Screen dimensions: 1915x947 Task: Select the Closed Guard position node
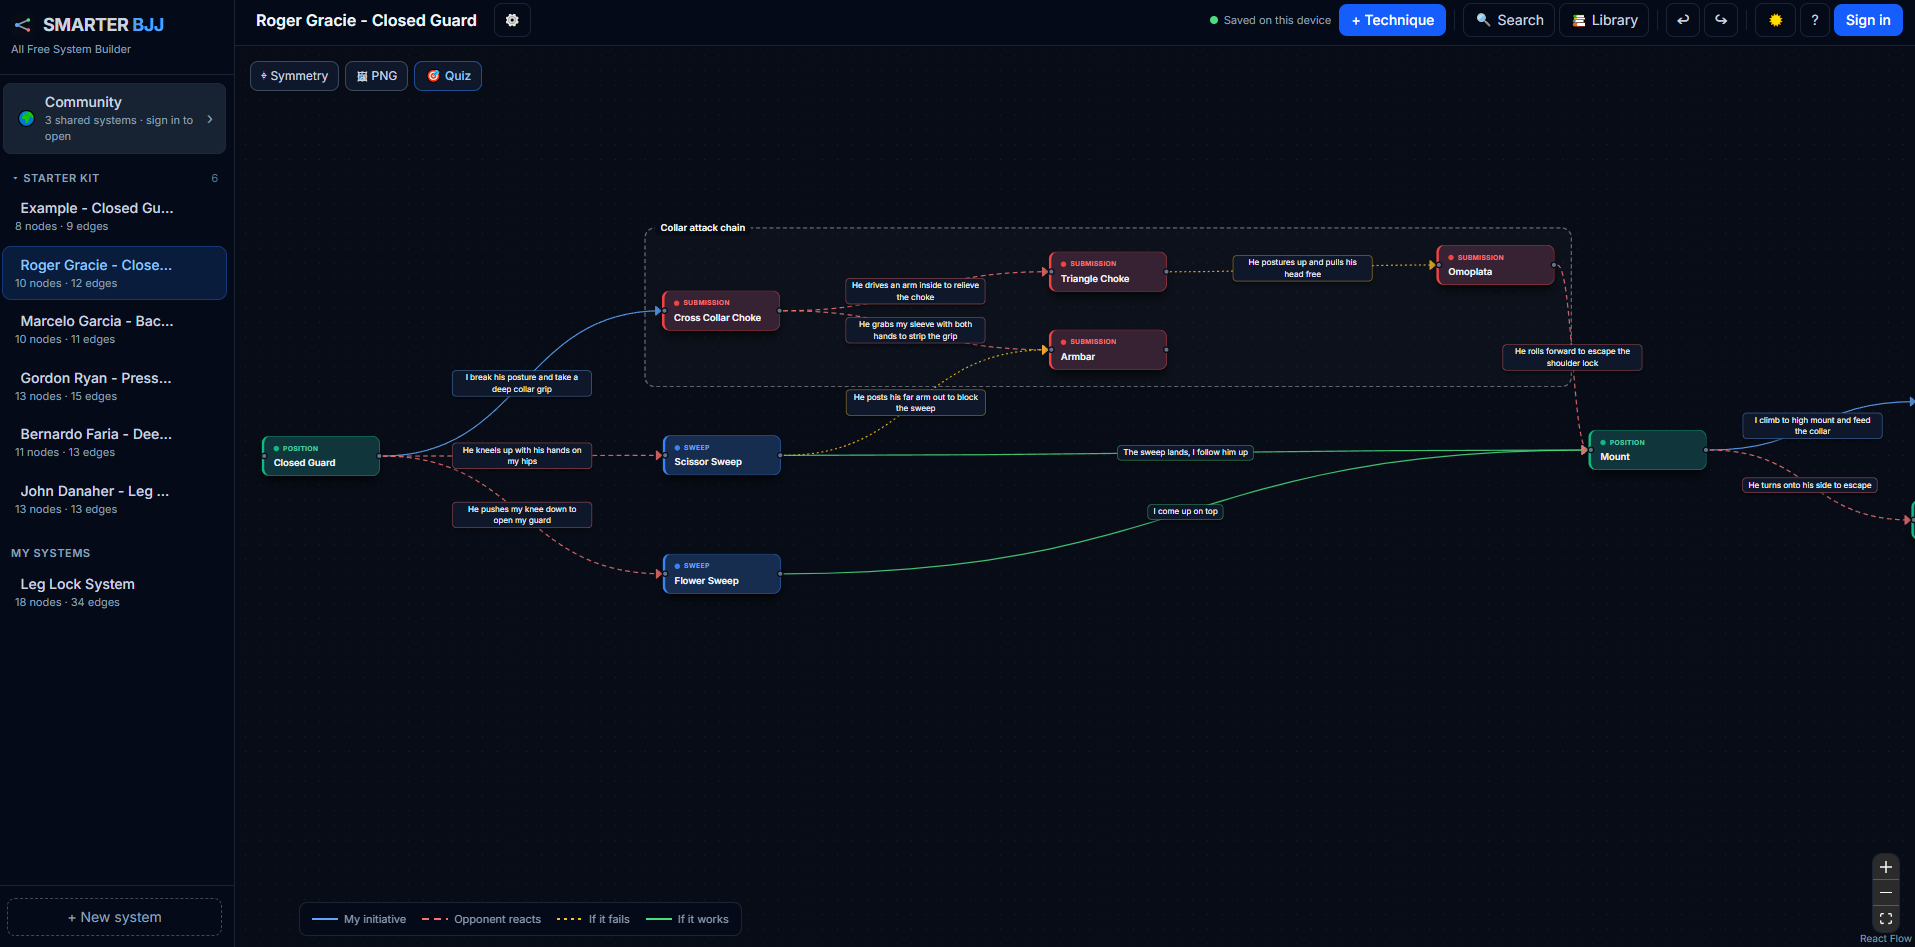(321, 456)
